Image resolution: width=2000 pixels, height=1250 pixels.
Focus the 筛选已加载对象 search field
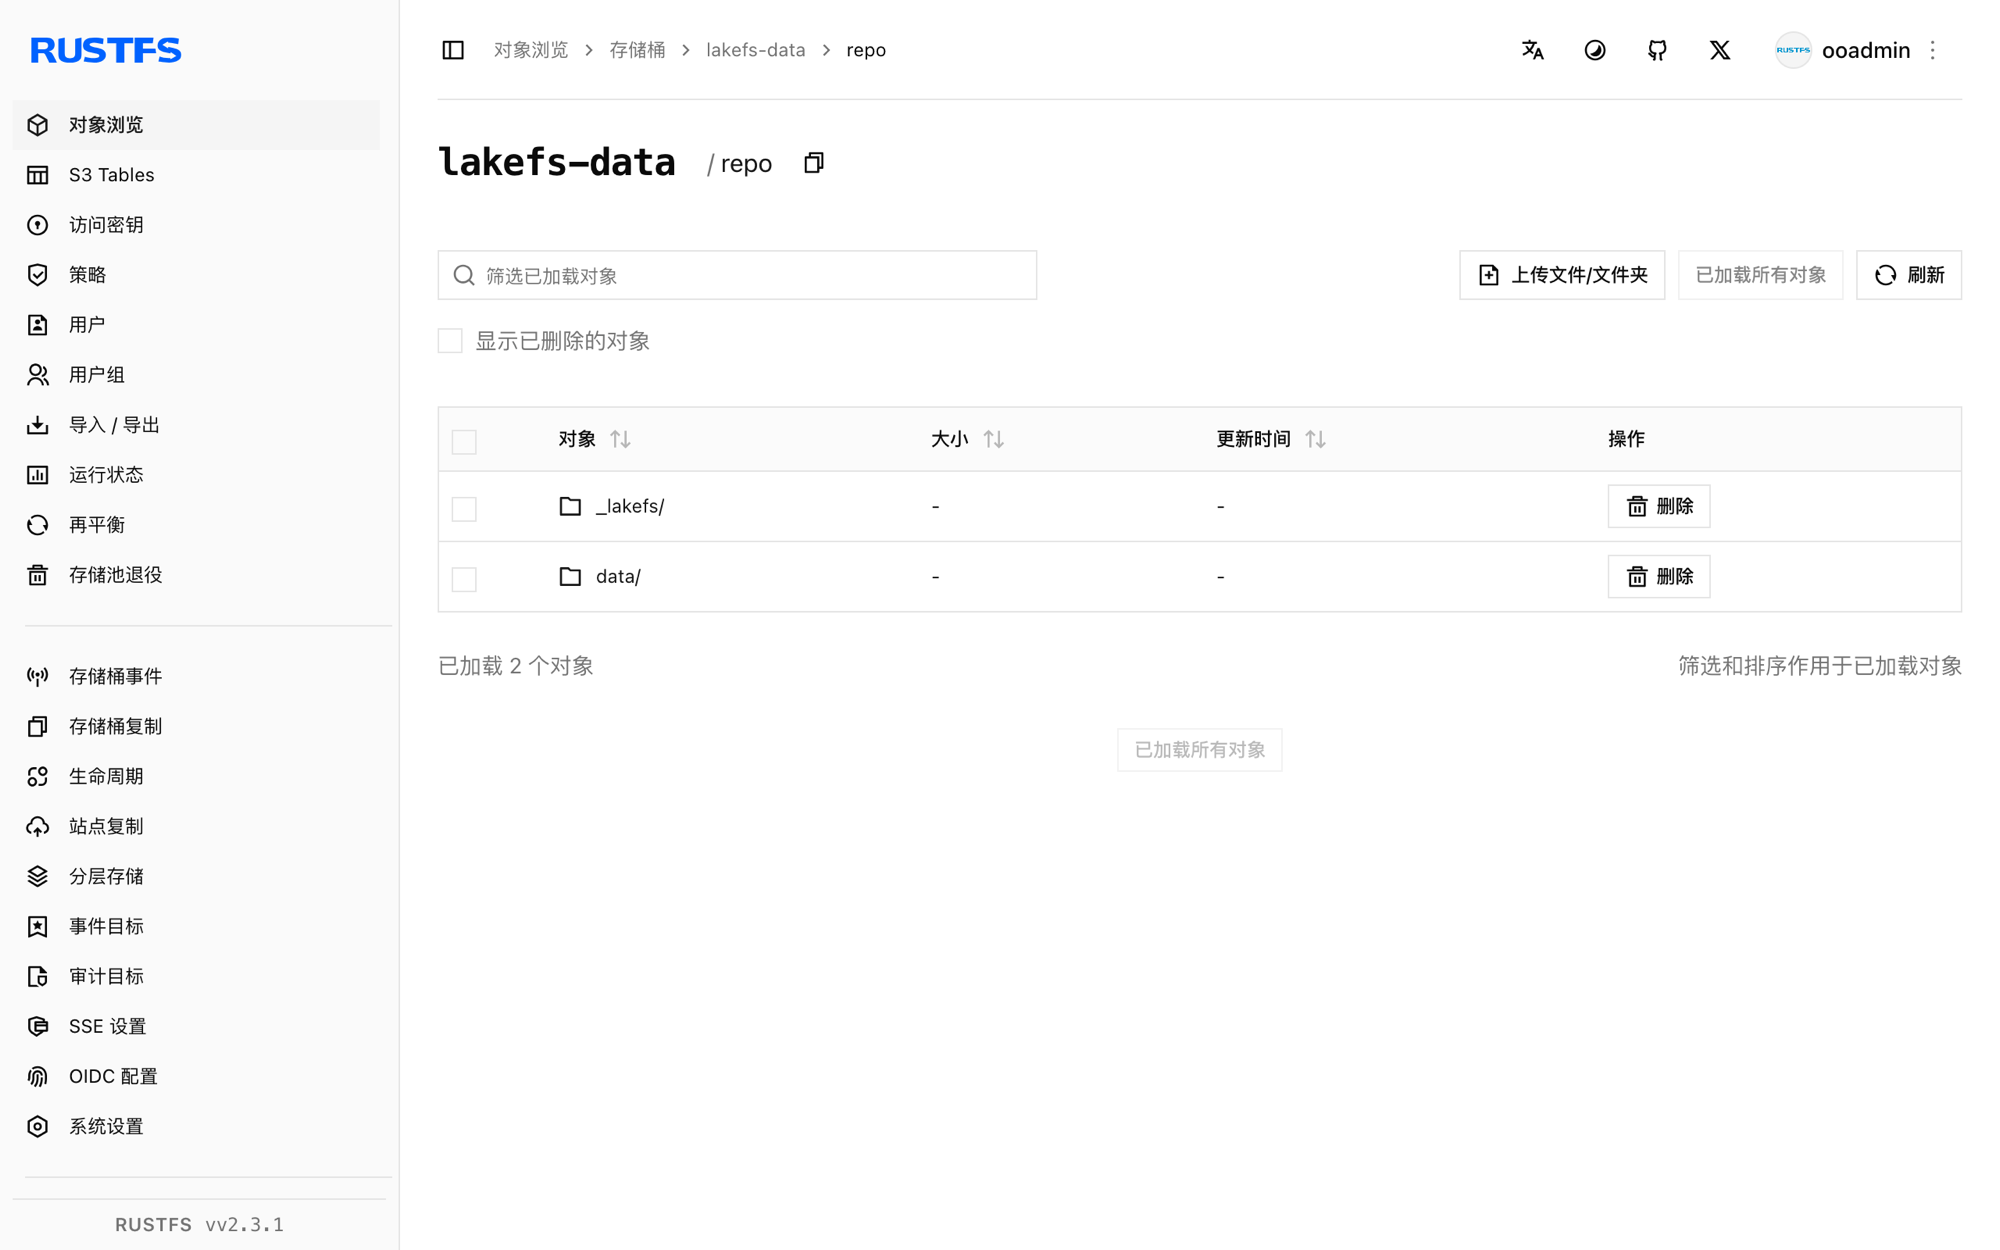(x=737, y=275)
